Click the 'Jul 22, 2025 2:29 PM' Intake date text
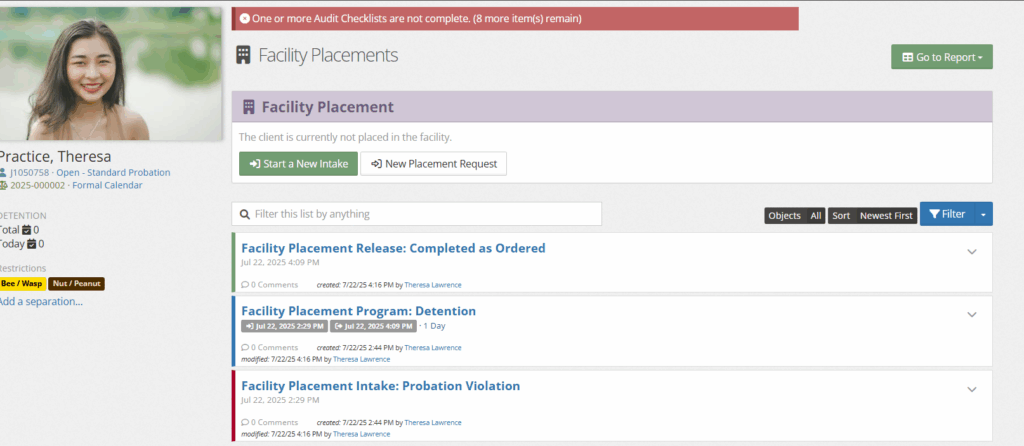The image size is (1024, 446). tap(280, 400)
